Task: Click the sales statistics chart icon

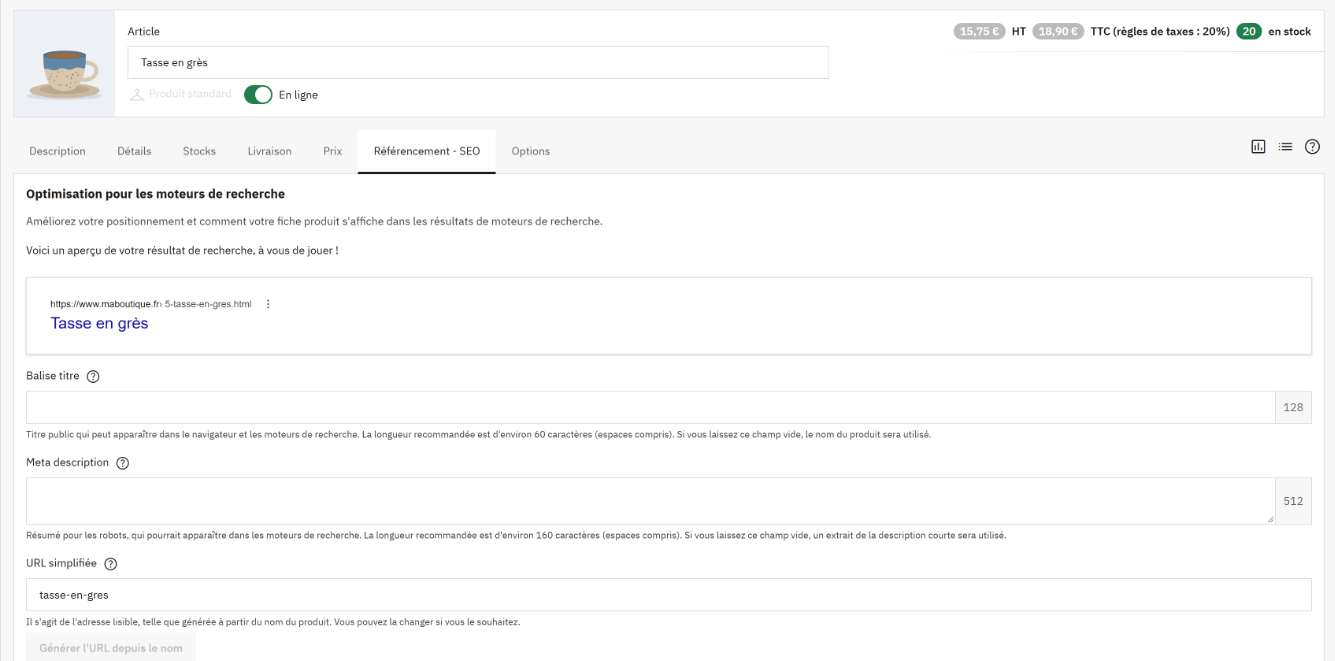Action: tap(1258, 147)
